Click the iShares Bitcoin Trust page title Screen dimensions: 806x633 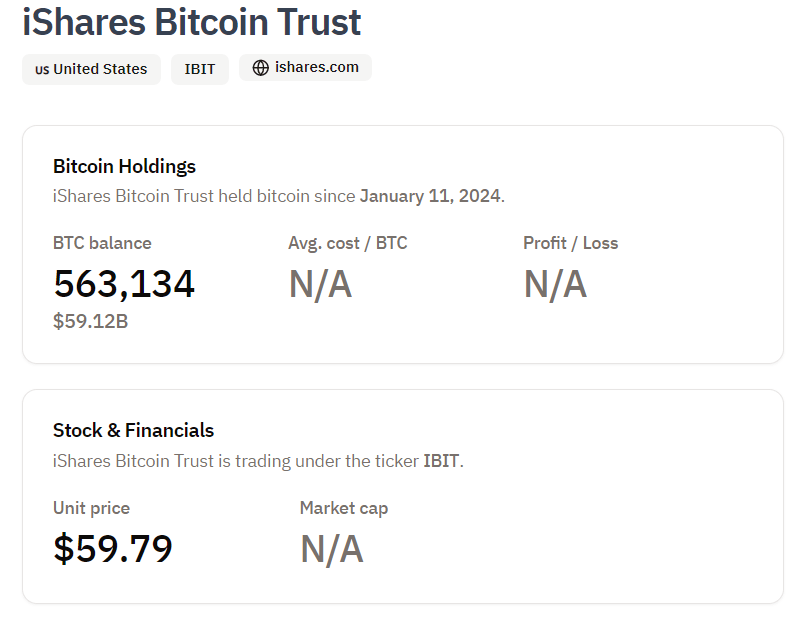192,22
